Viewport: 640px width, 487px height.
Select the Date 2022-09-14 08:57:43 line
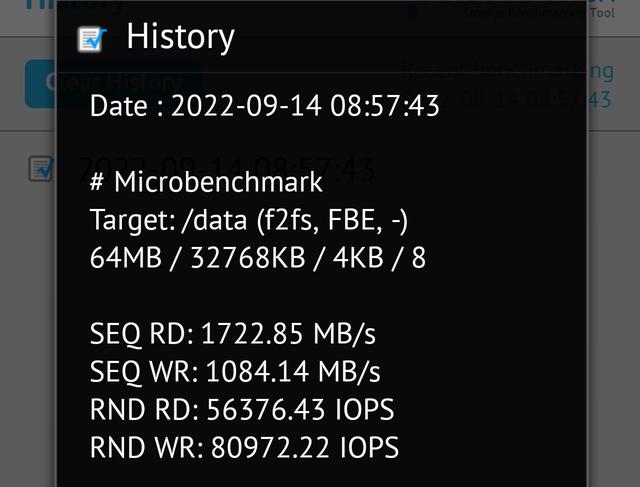[x=264, y=106]
